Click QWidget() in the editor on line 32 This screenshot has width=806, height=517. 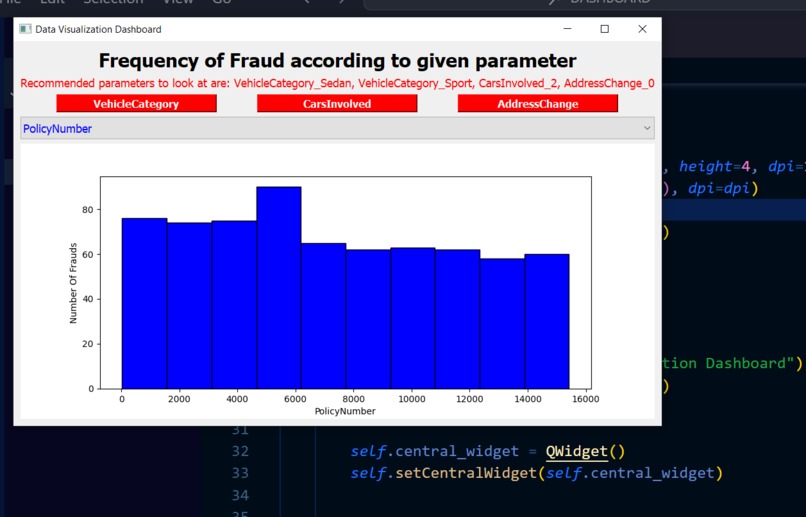click(585, 451)
